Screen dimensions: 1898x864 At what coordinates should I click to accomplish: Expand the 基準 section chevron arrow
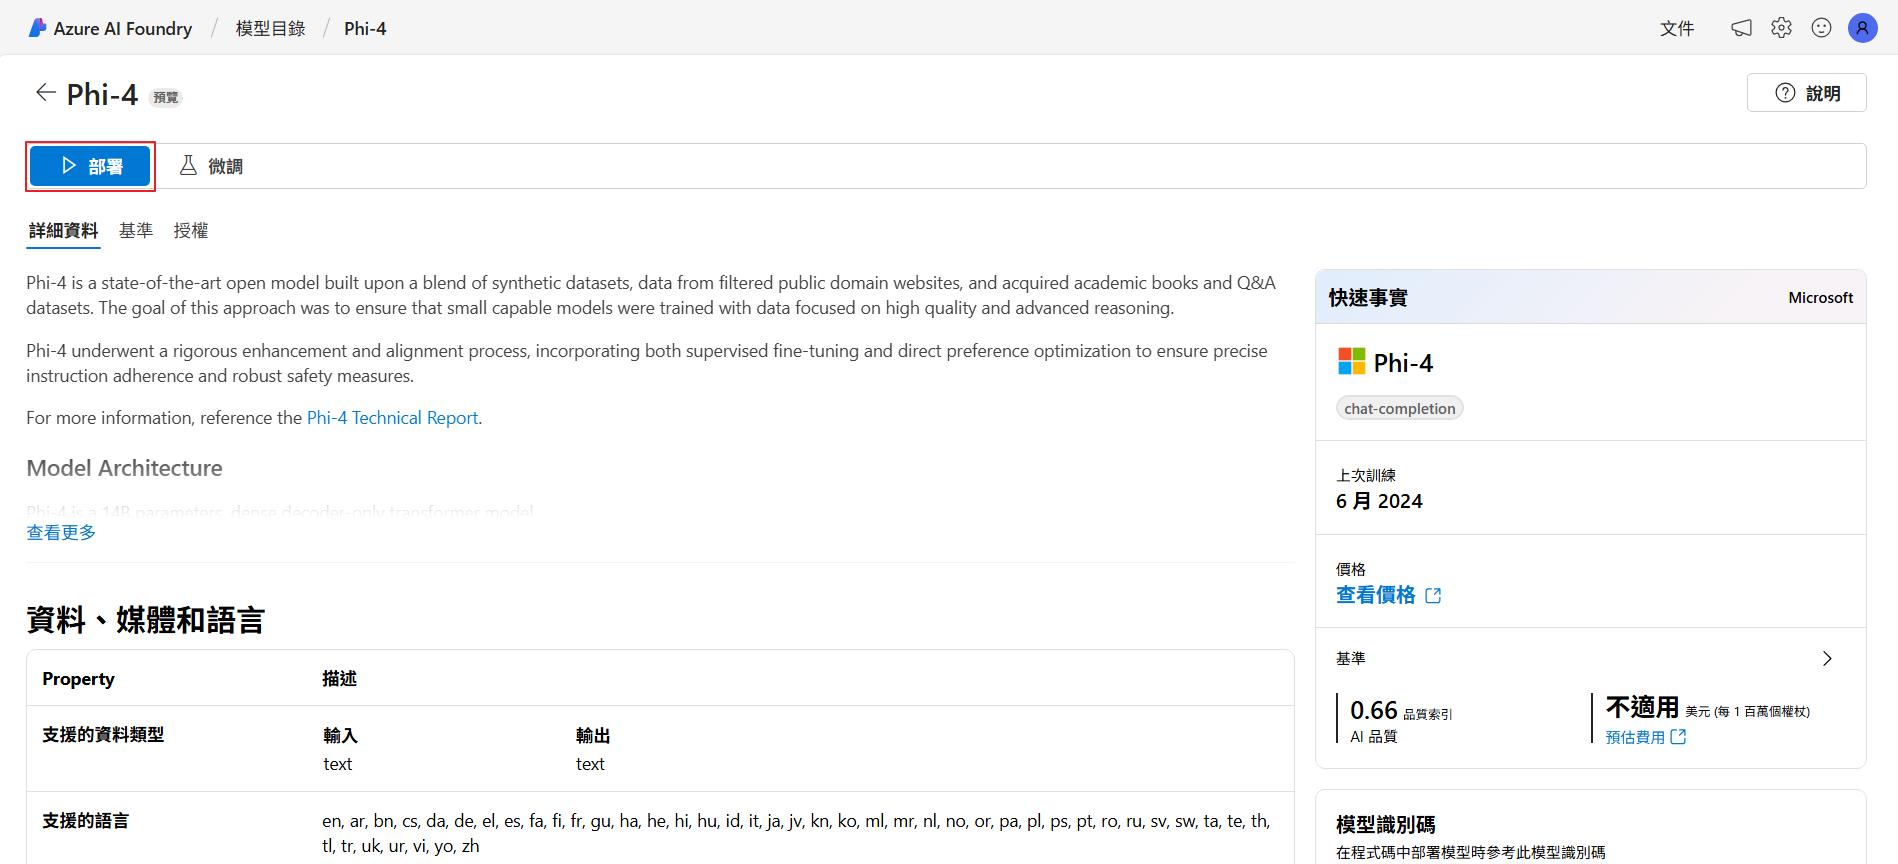tap(1827, 658)
